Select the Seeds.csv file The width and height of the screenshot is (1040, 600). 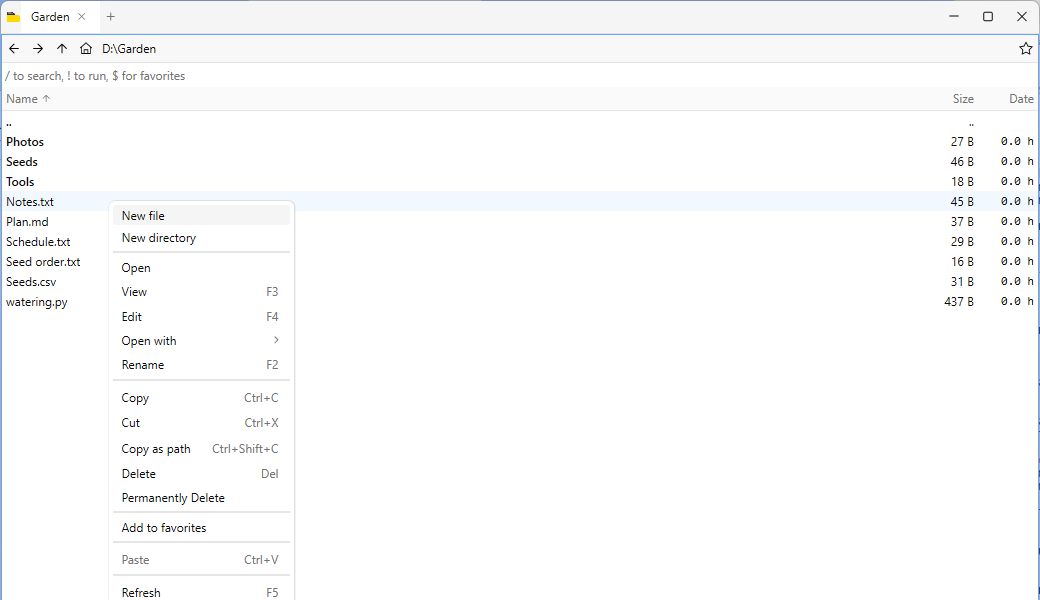point(520,282)
